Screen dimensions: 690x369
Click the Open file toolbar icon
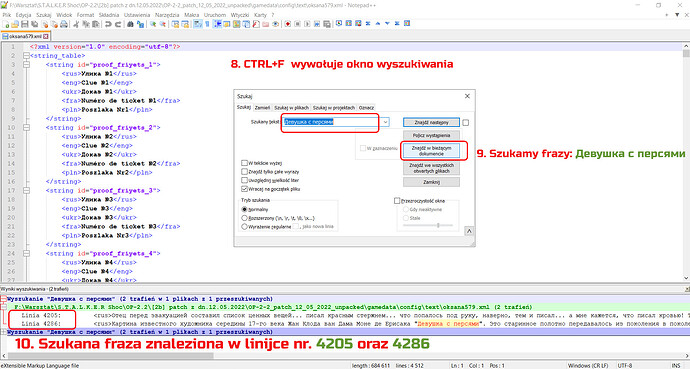15,24
